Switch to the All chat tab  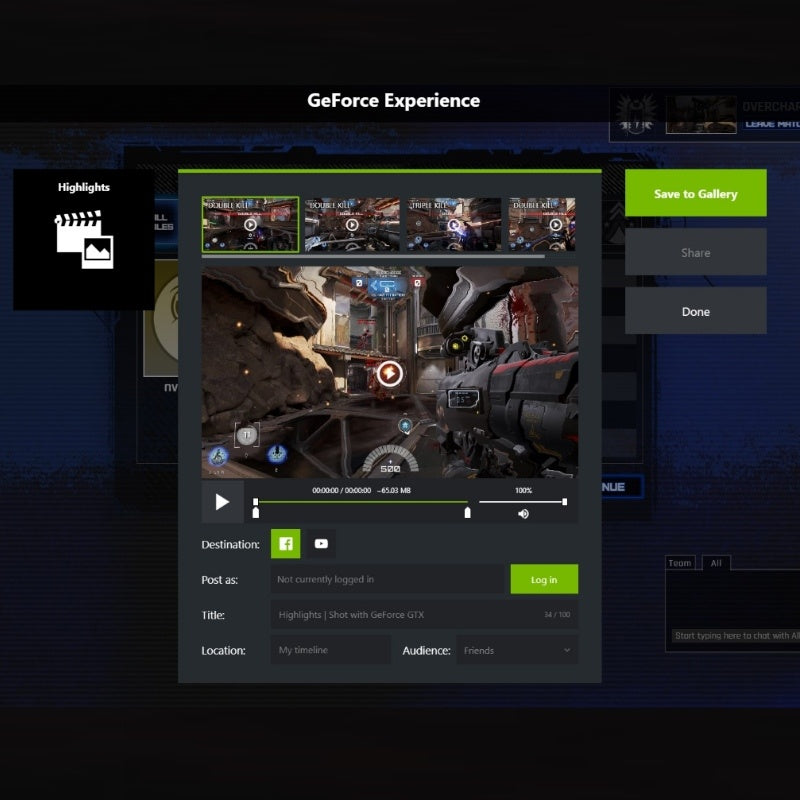point(716,563)
